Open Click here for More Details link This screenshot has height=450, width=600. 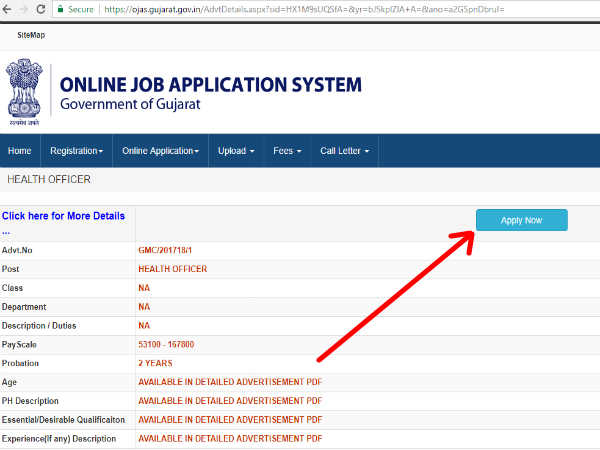click(64, 216)
